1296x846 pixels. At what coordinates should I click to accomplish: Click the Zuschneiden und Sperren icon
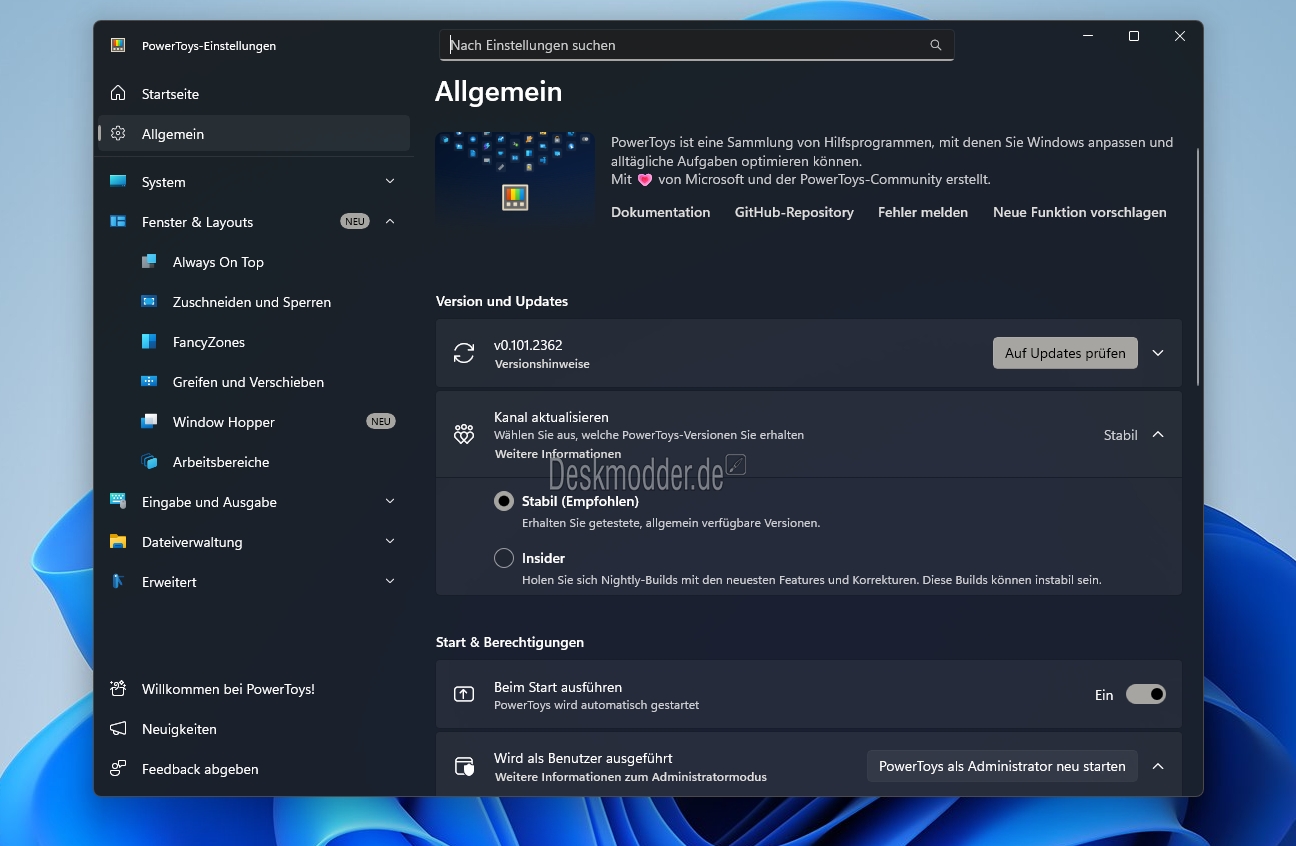click(149, 302)
